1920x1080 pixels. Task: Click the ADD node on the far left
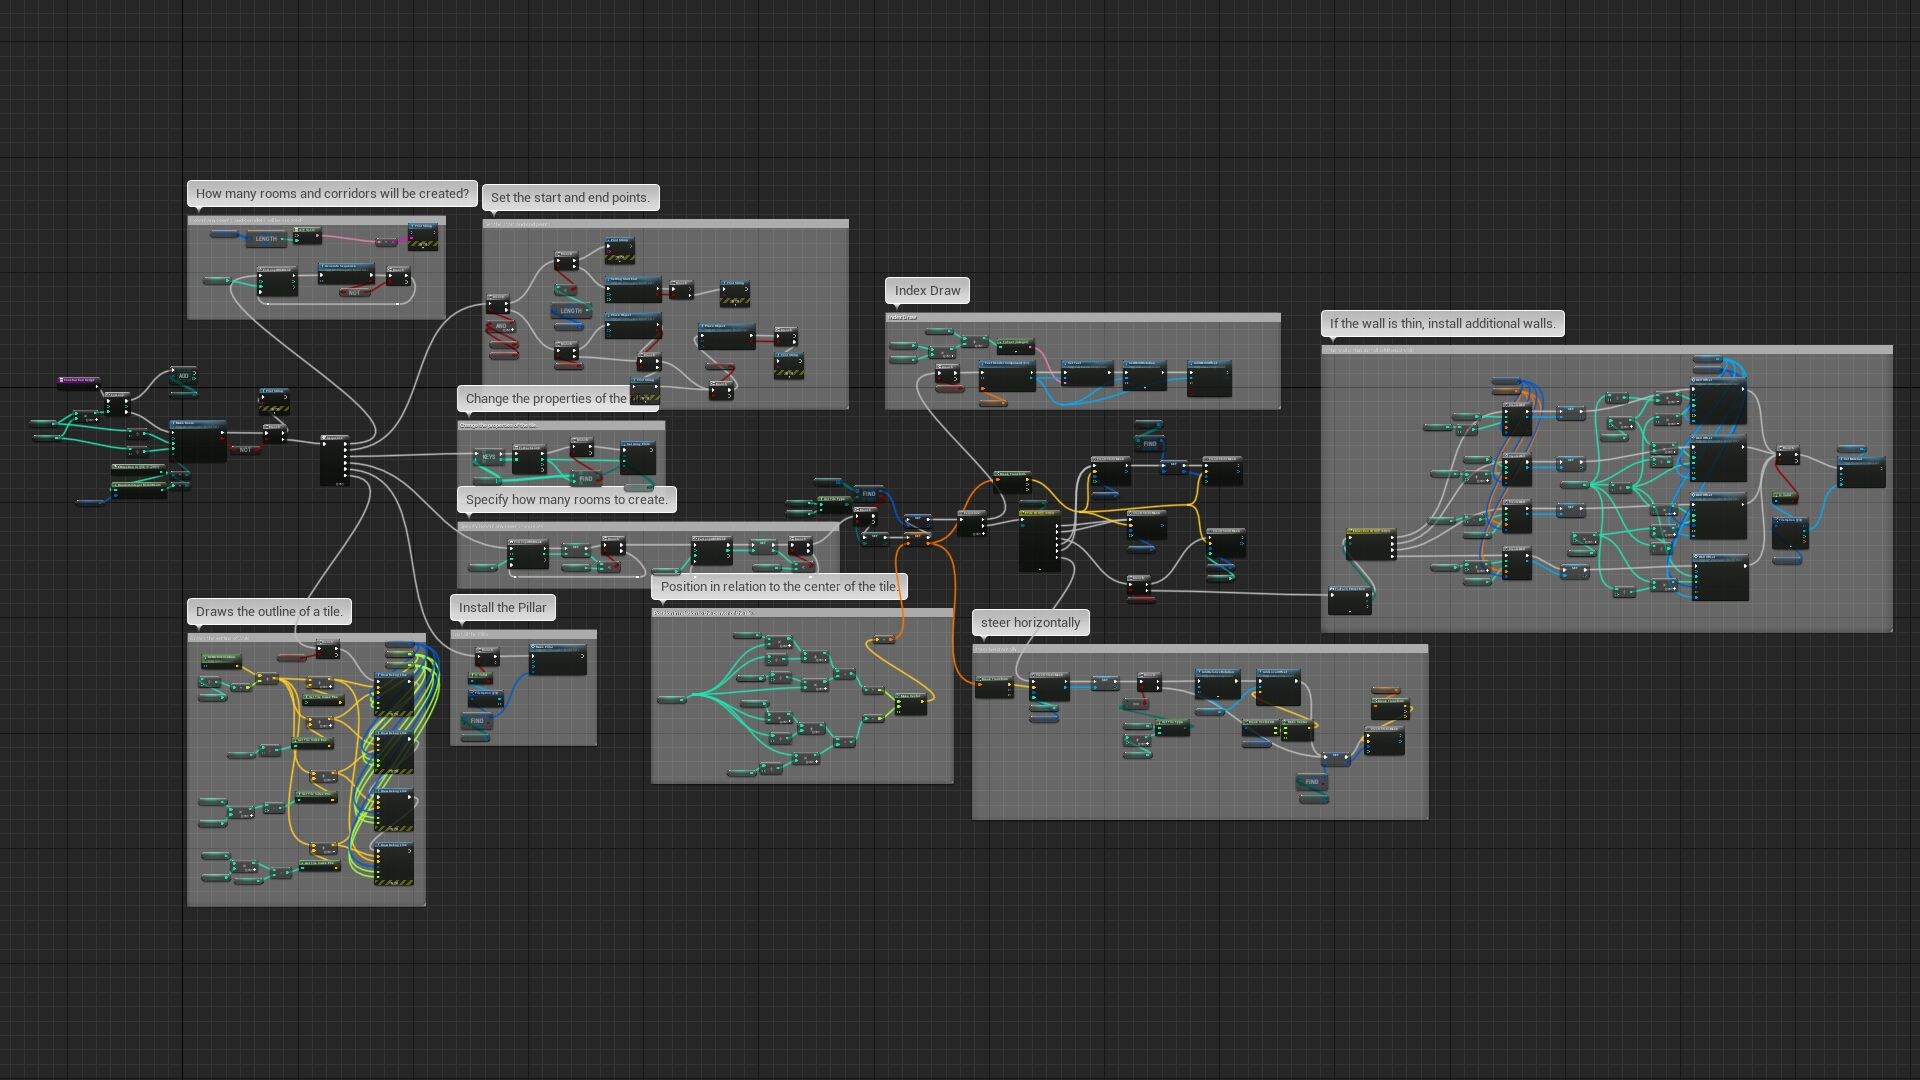tap(184, 376)
